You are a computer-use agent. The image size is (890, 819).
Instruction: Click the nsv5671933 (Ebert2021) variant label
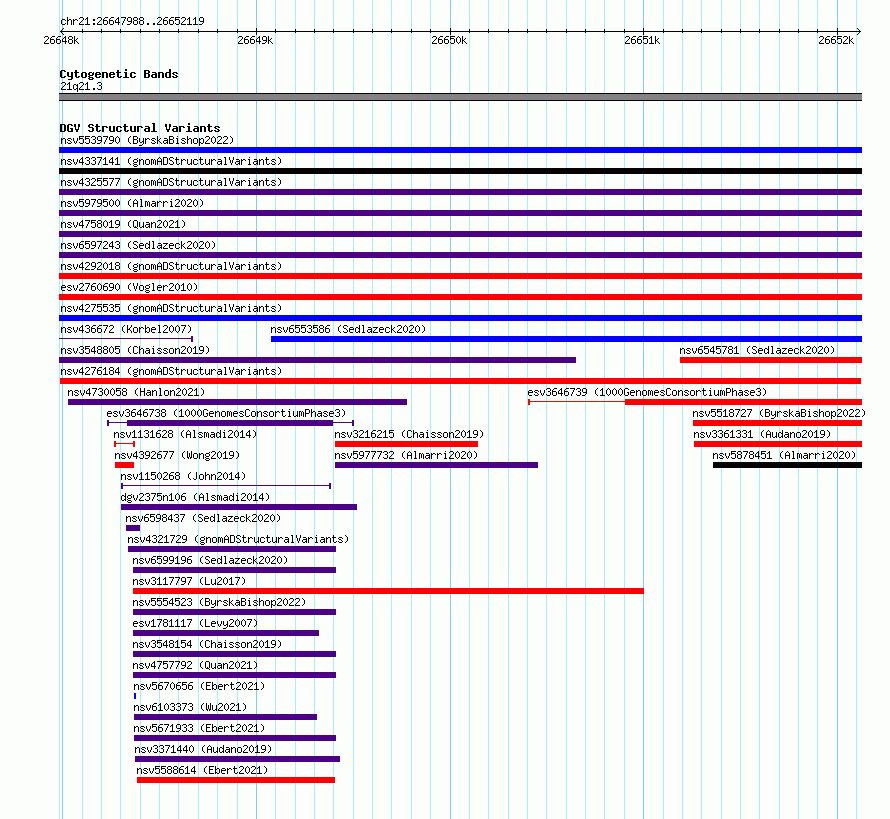pyautogui.click(x=199, y=728)
